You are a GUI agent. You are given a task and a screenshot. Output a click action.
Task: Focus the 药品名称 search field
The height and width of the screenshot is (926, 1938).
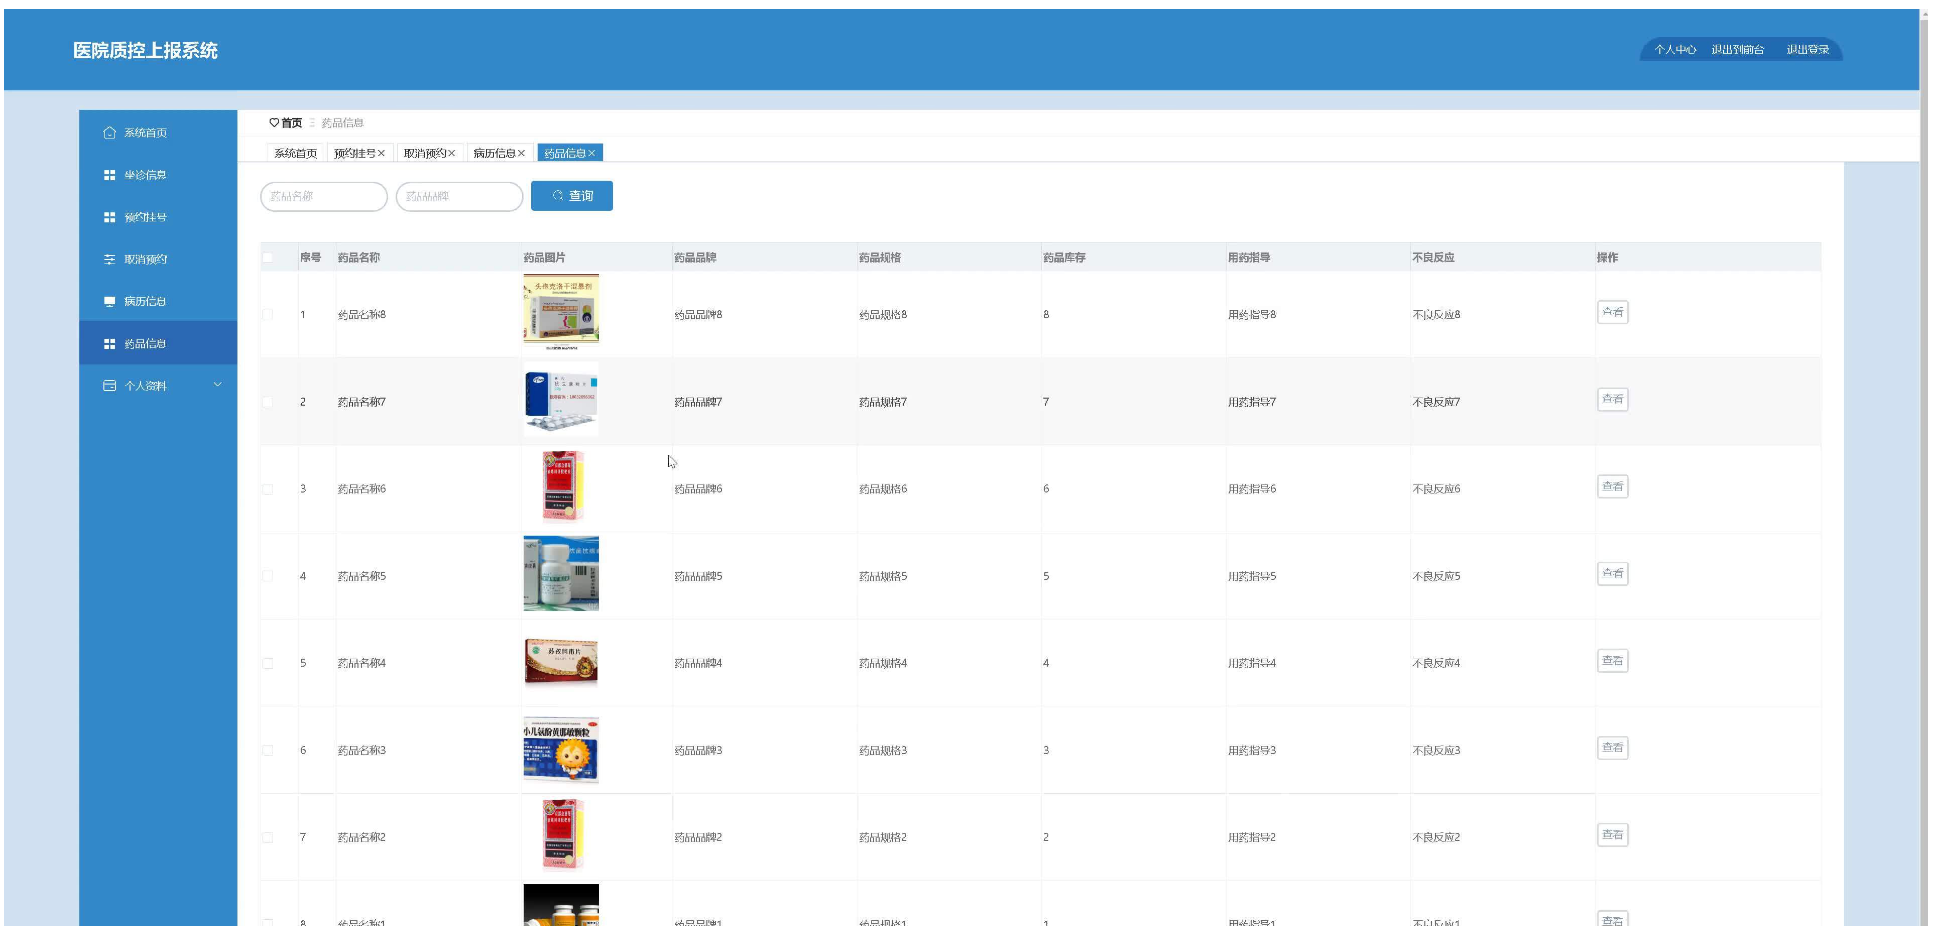click(324, 196)
